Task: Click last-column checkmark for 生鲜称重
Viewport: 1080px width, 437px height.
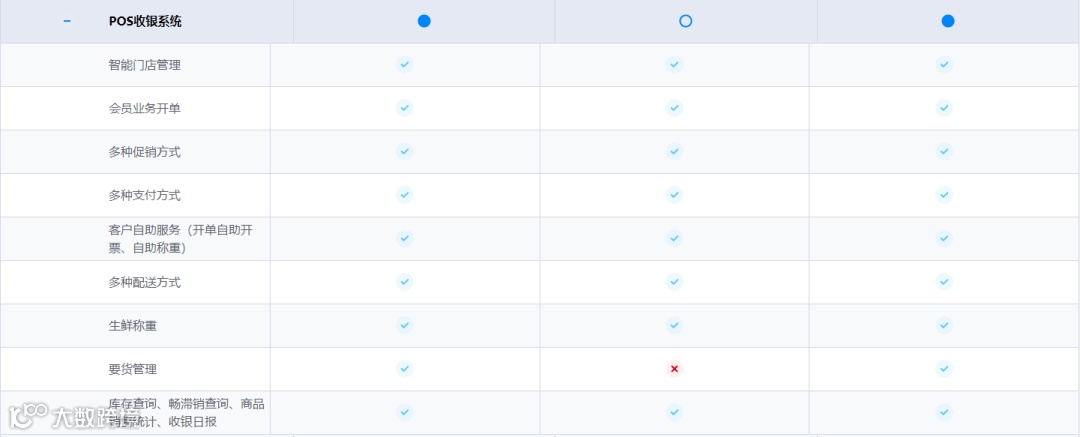Action: point(944,325)
